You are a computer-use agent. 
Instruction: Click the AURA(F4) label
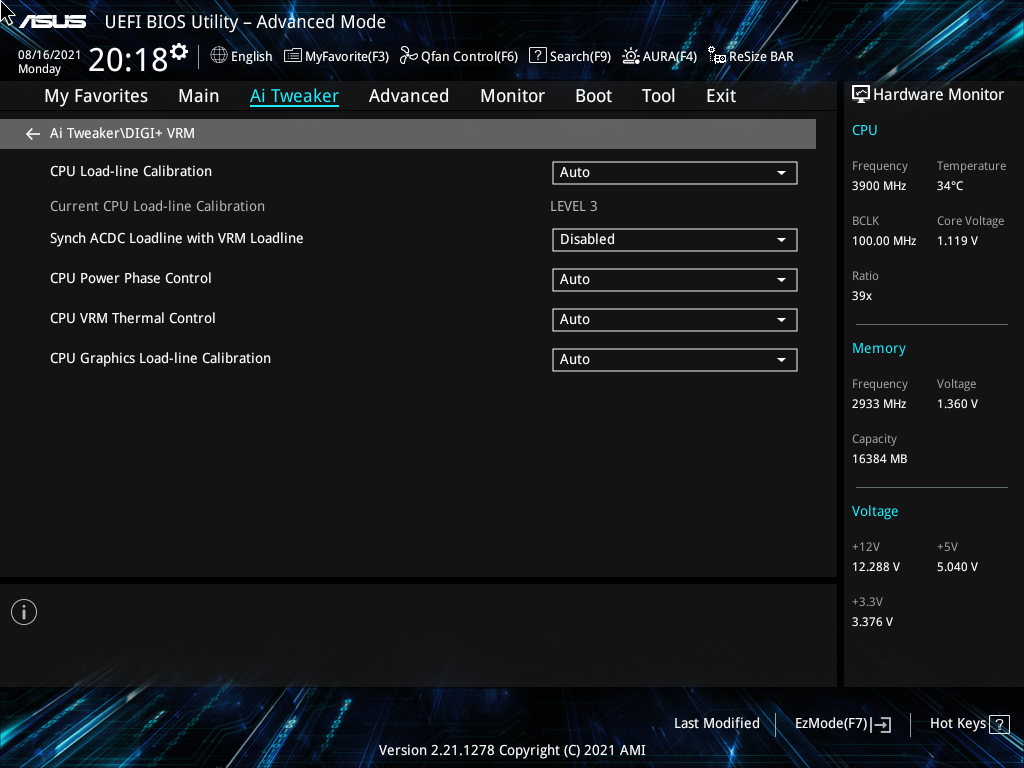coord(669,57)
